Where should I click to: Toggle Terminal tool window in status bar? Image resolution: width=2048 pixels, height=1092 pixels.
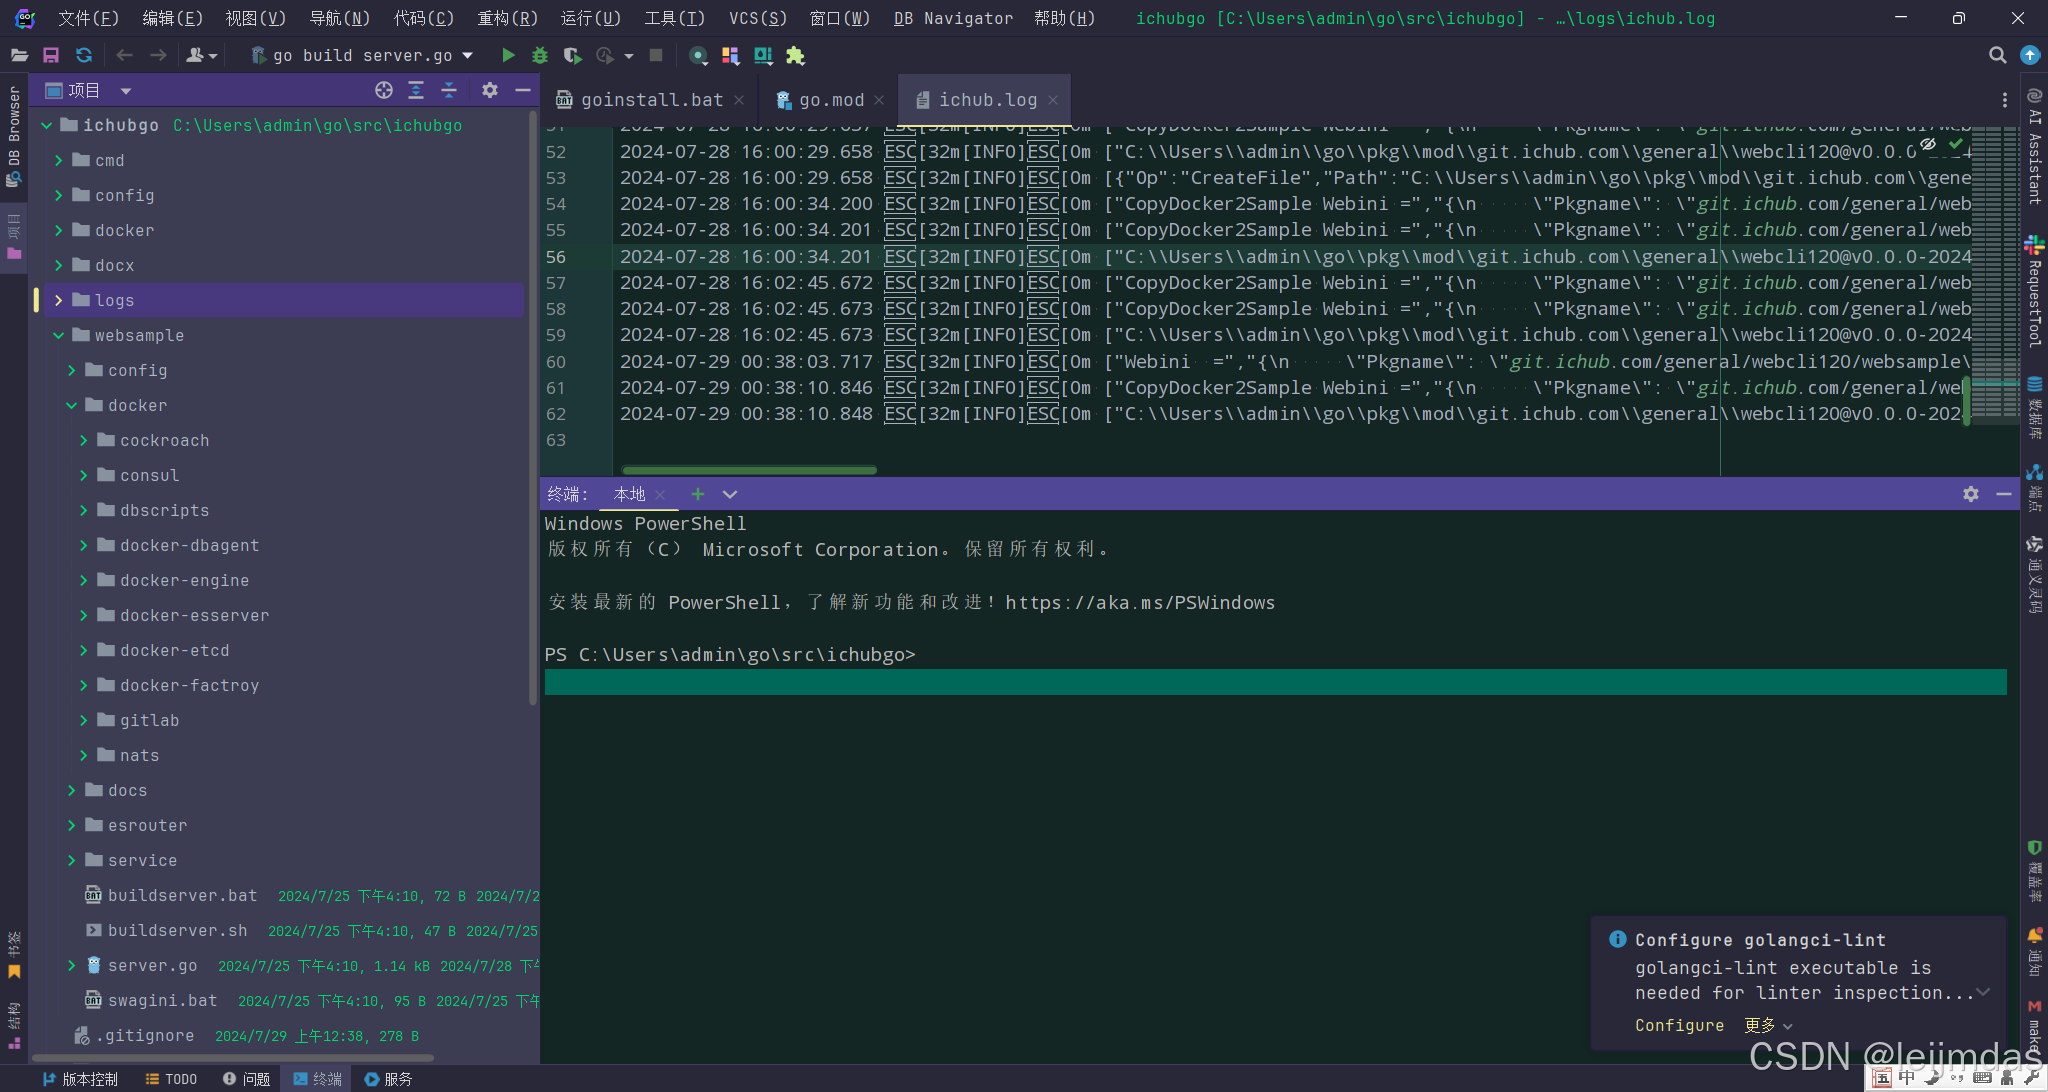(317, 1079)
